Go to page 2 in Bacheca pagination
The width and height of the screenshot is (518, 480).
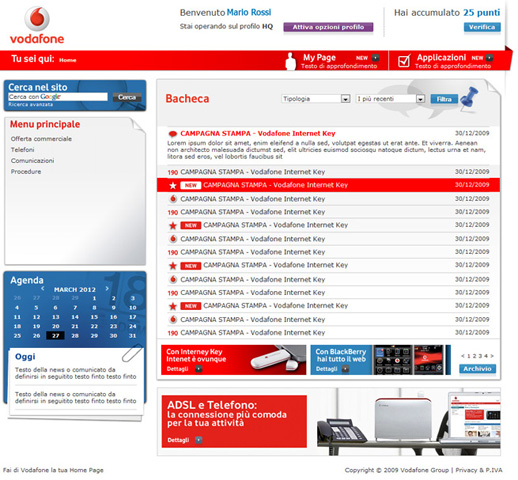474,356
